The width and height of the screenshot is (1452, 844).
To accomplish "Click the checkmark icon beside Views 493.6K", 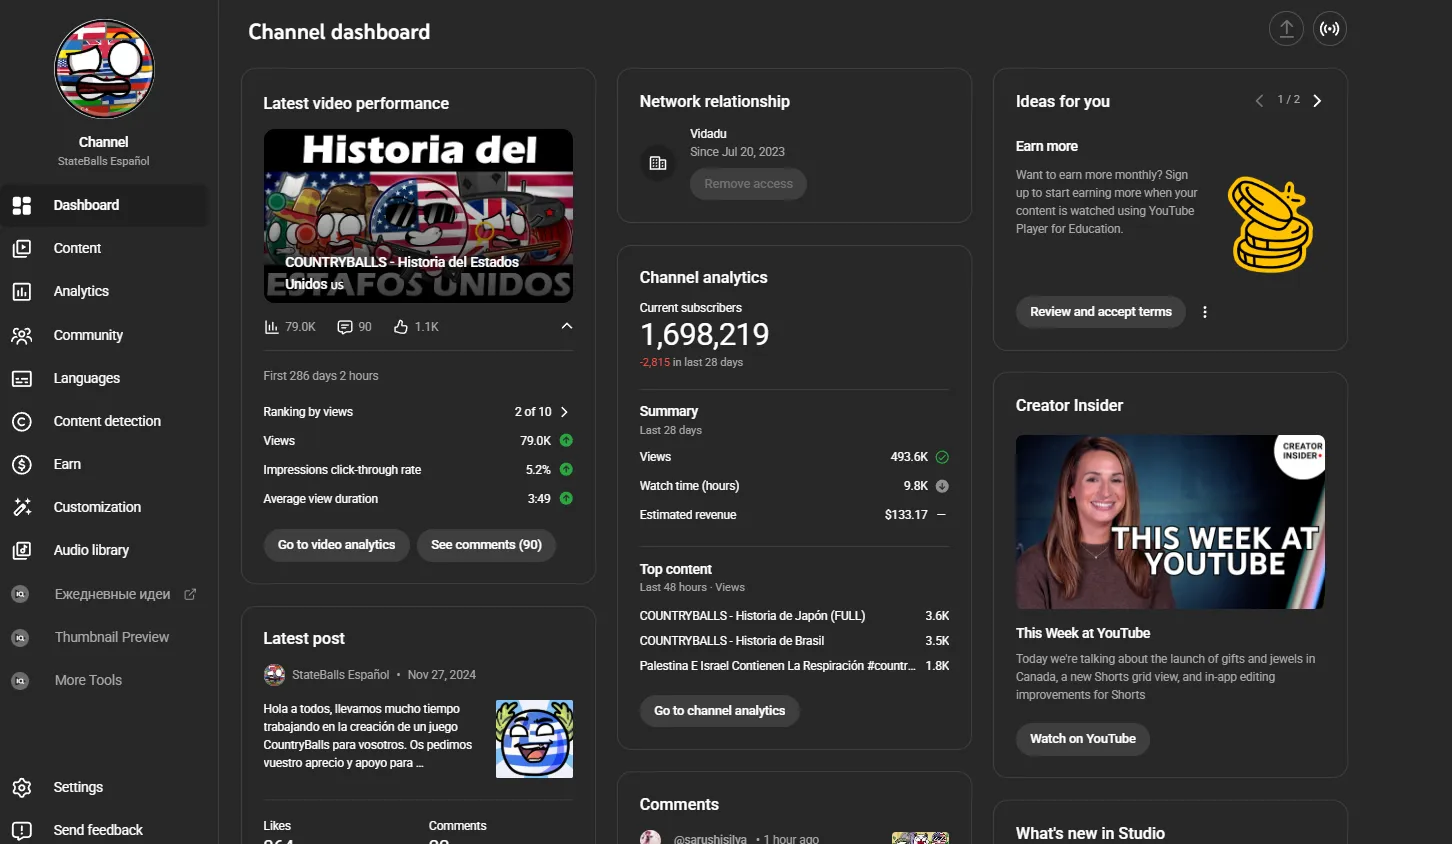I will click(x=942, y=457).
